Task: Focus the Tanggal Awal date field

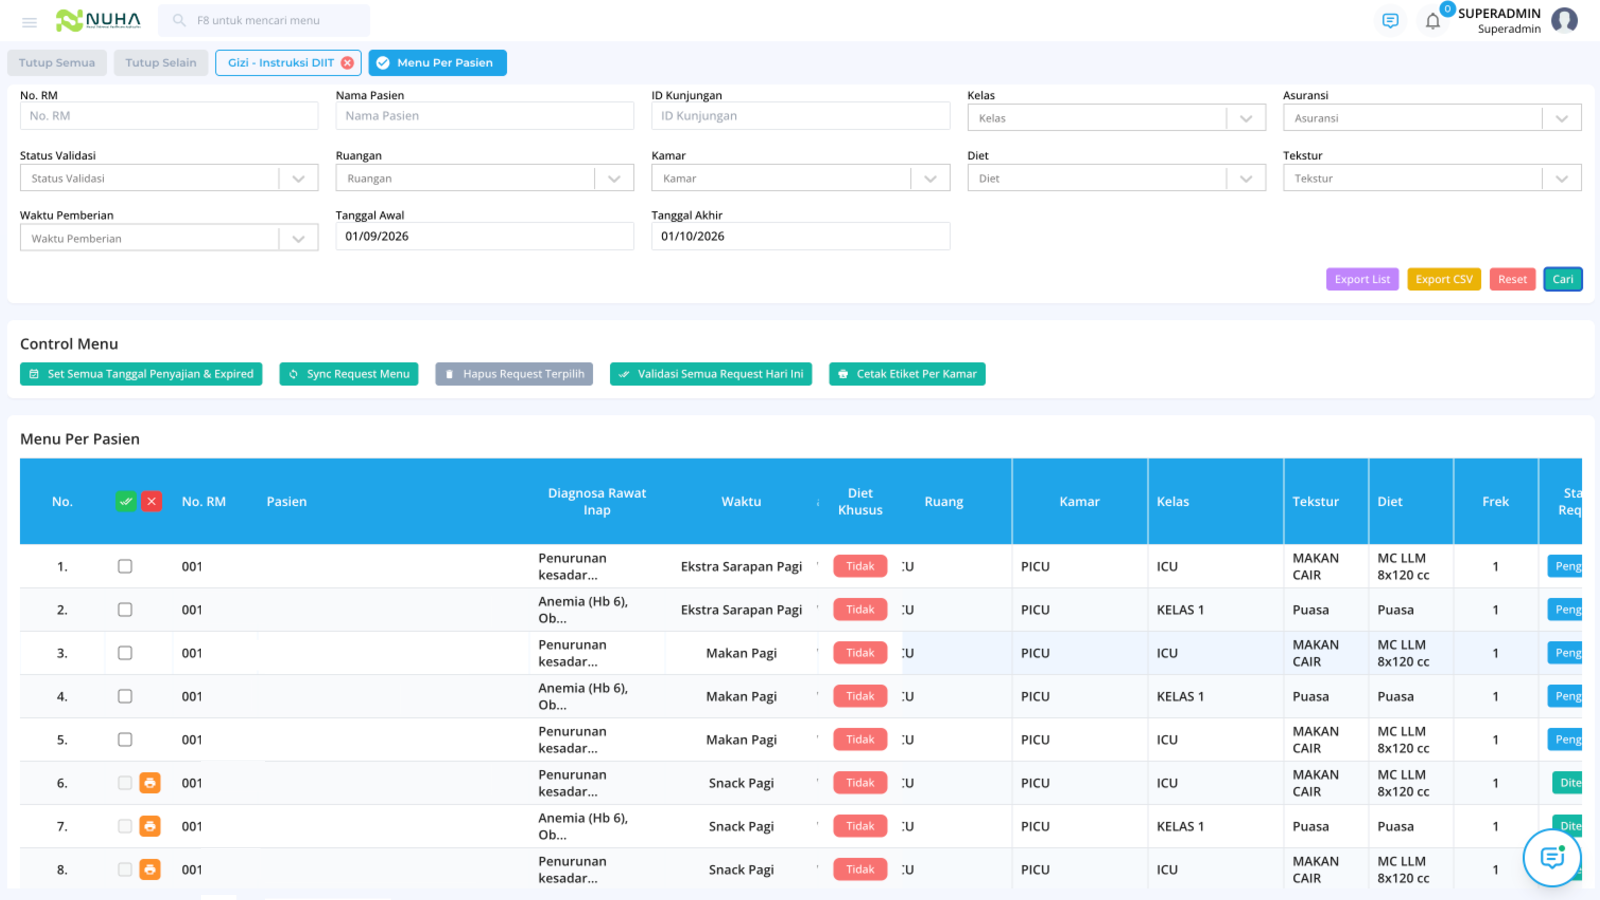Action: point(485,236)
